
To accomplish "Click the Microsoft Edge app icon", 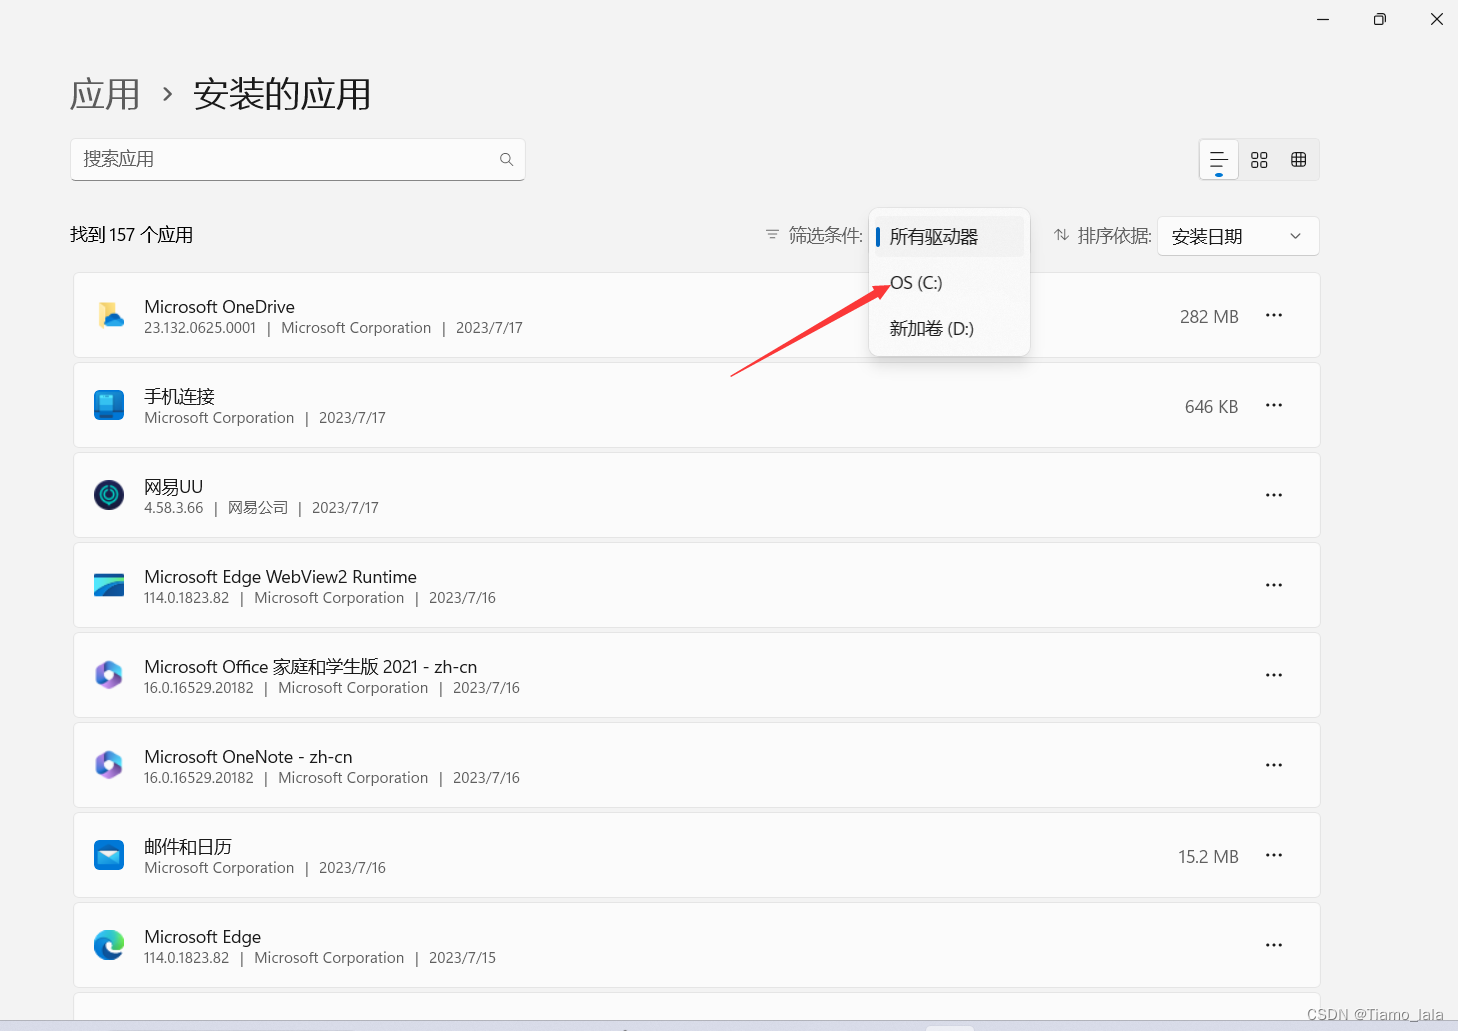I will pos(109,945).
